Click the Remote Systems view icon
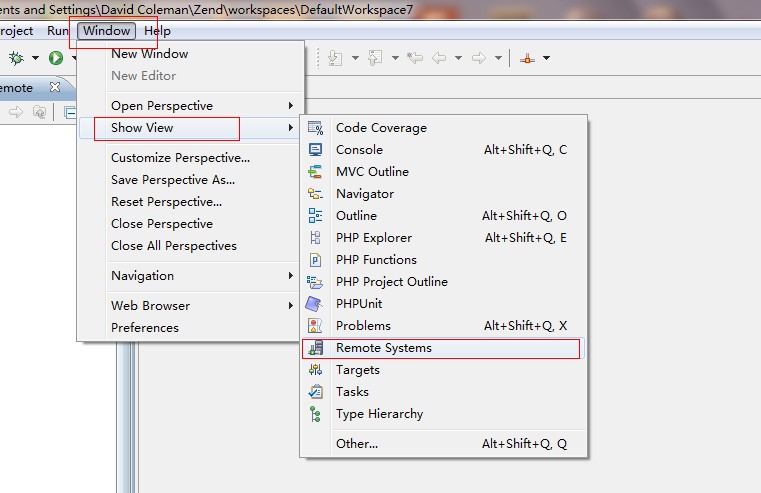This screenshot has width=761, height=493. (316, 348)
